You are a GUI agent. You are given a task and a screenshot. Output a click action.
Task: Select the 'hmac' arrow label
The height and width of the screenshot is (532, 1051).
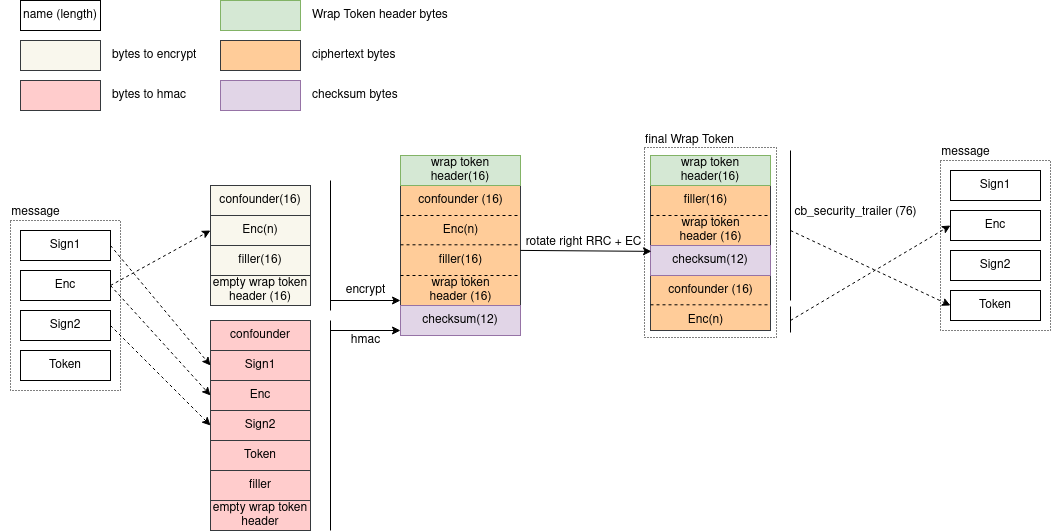(365, 340)
